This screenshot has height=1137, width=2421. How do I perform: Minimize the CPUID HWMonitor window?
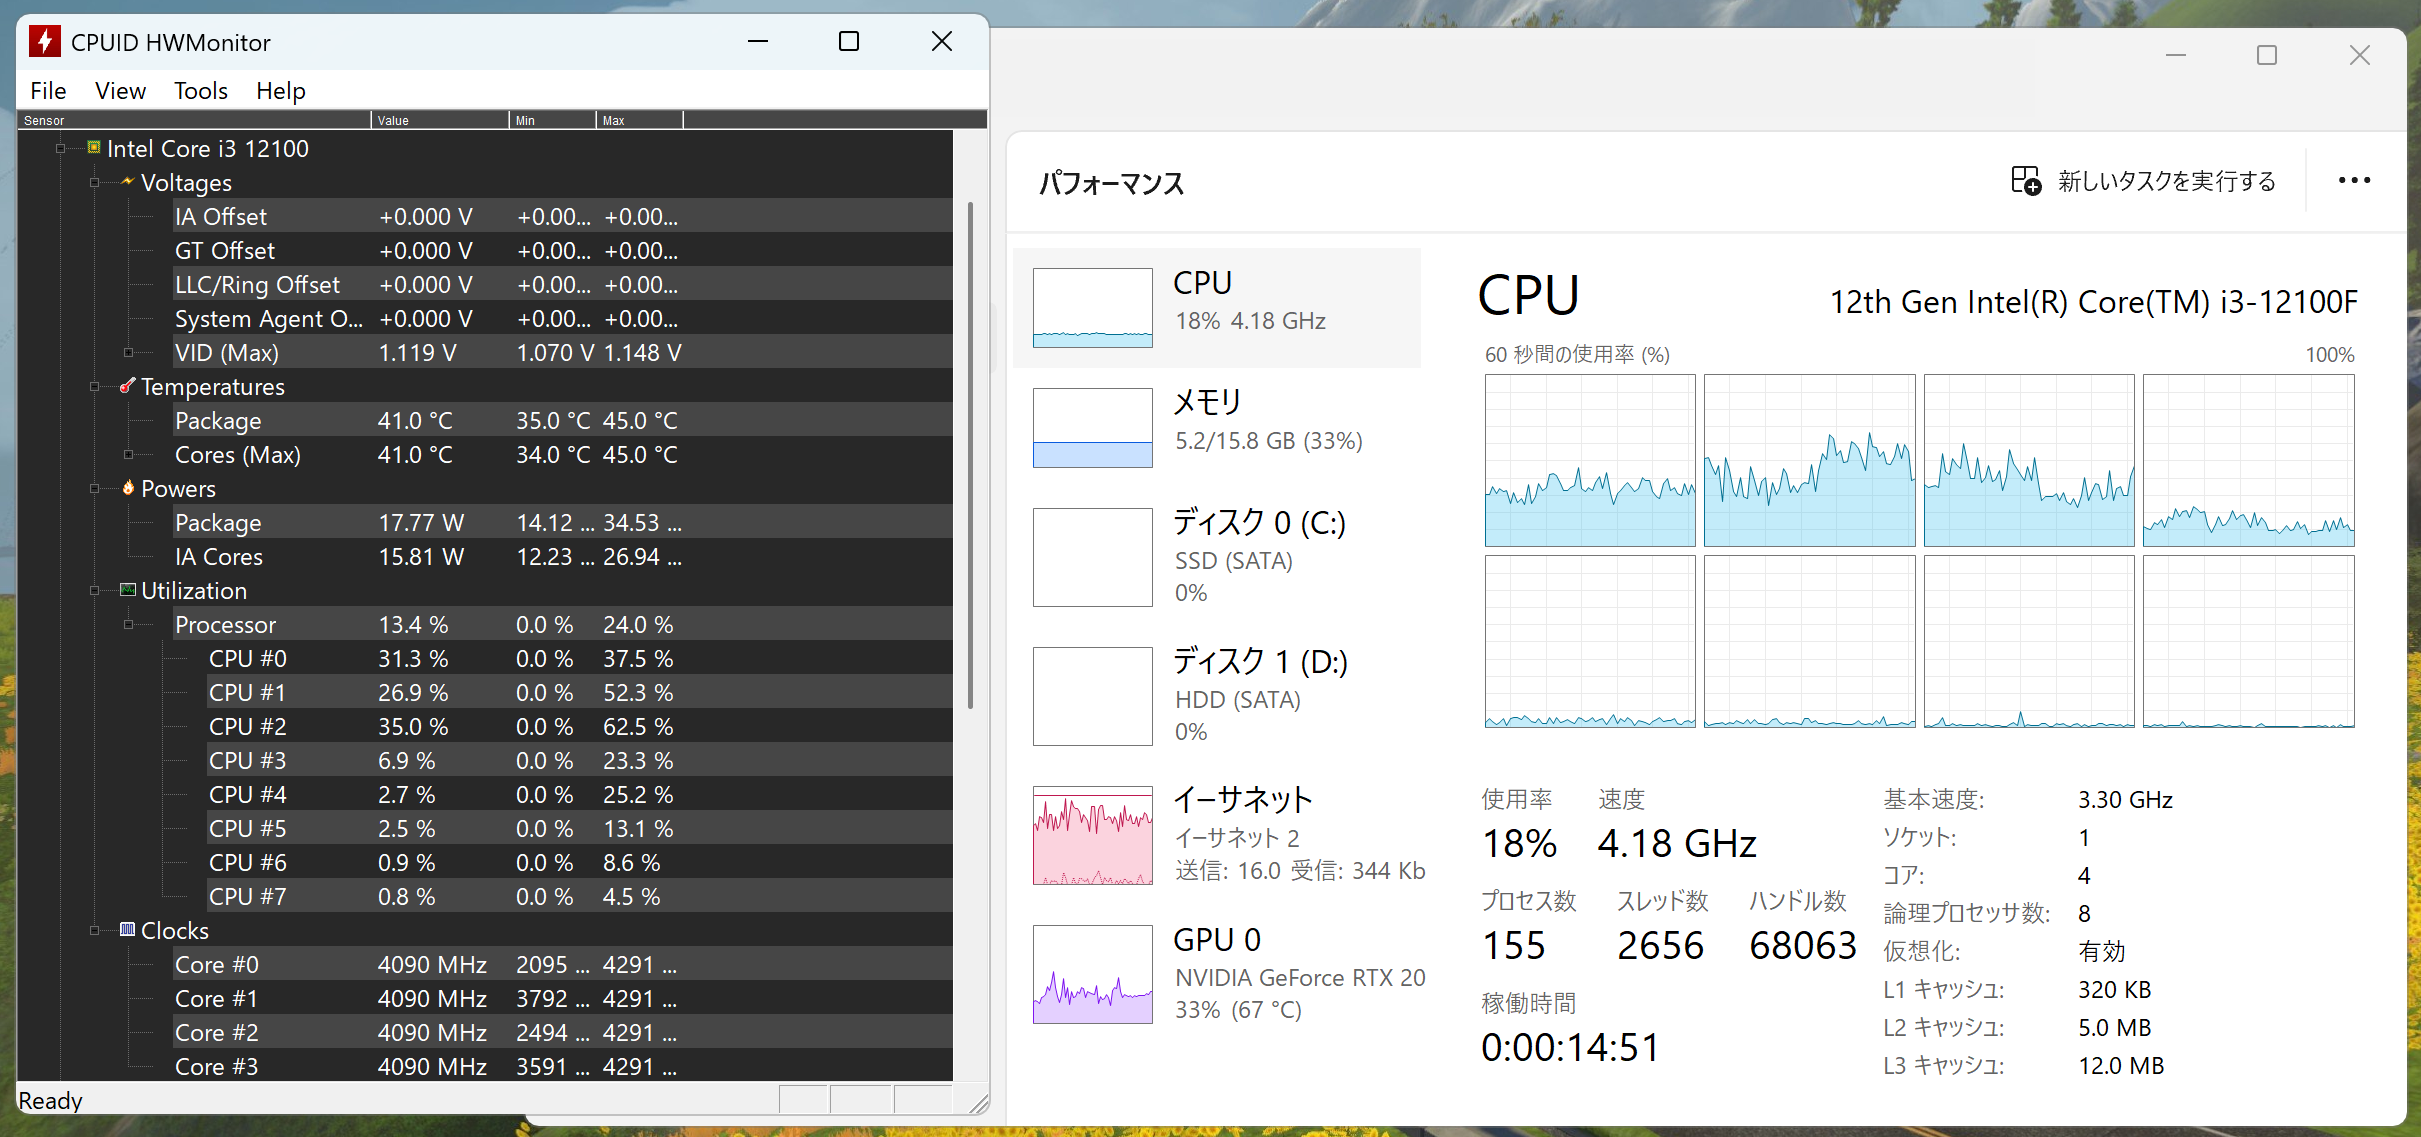coord(758,41)
